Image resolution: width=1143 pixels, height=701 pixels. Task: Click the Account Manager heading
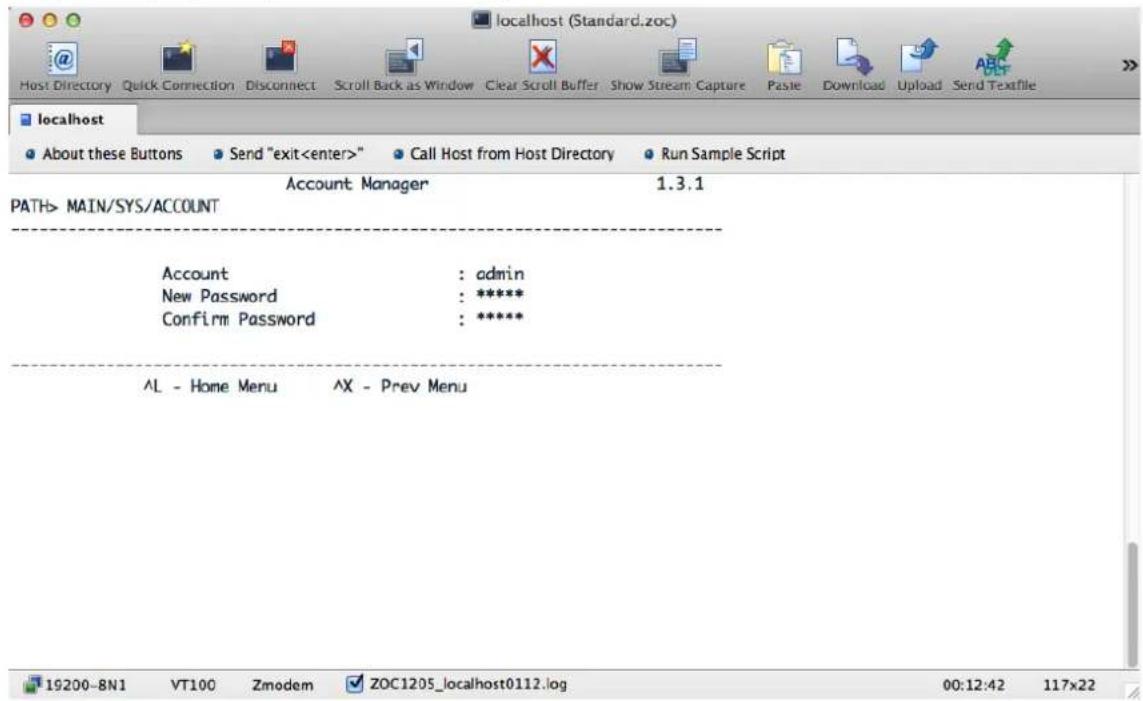click(357, 184)
